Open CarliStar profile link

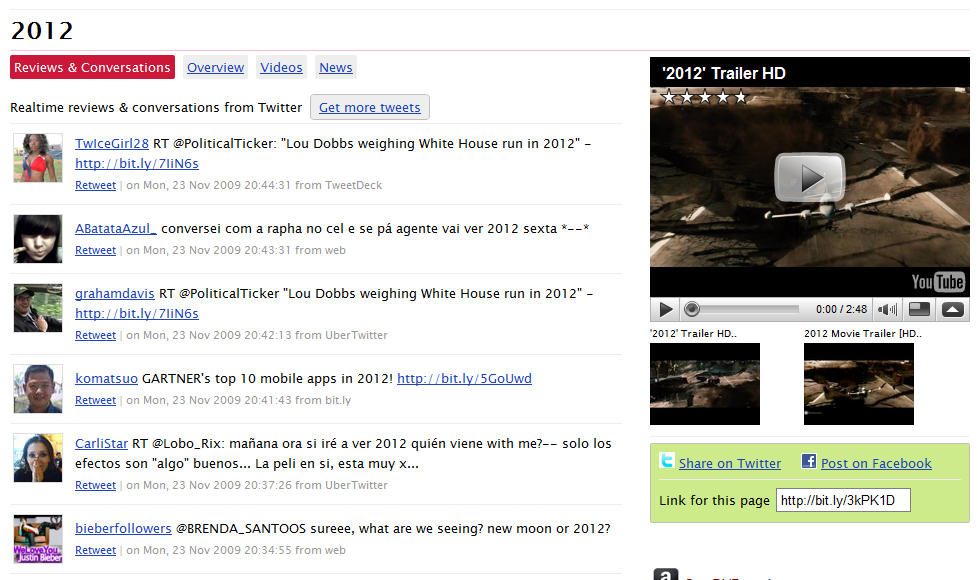101,443
